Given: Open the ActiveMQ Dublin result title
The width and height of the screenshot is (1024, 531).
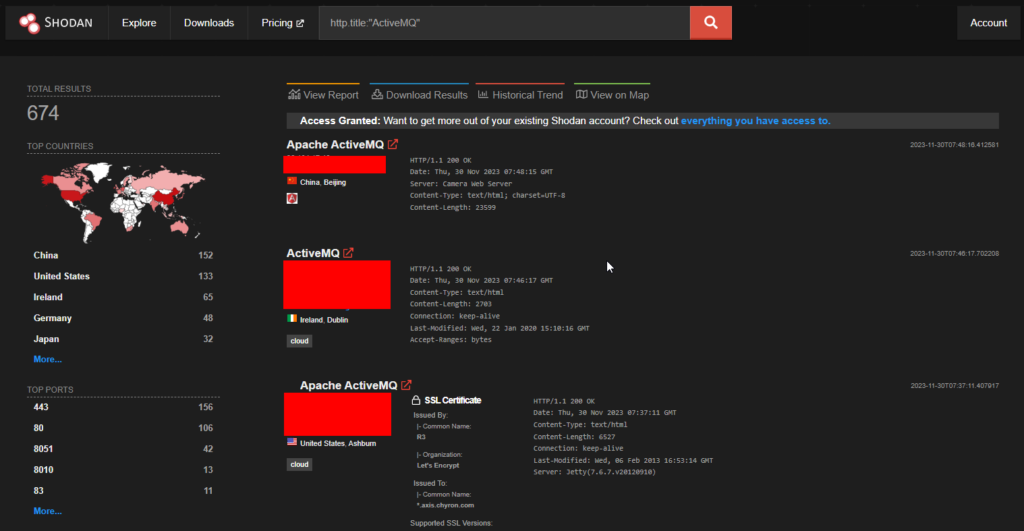Looking at the screenshot, I should pyautogui.click(x=313, y=253).
